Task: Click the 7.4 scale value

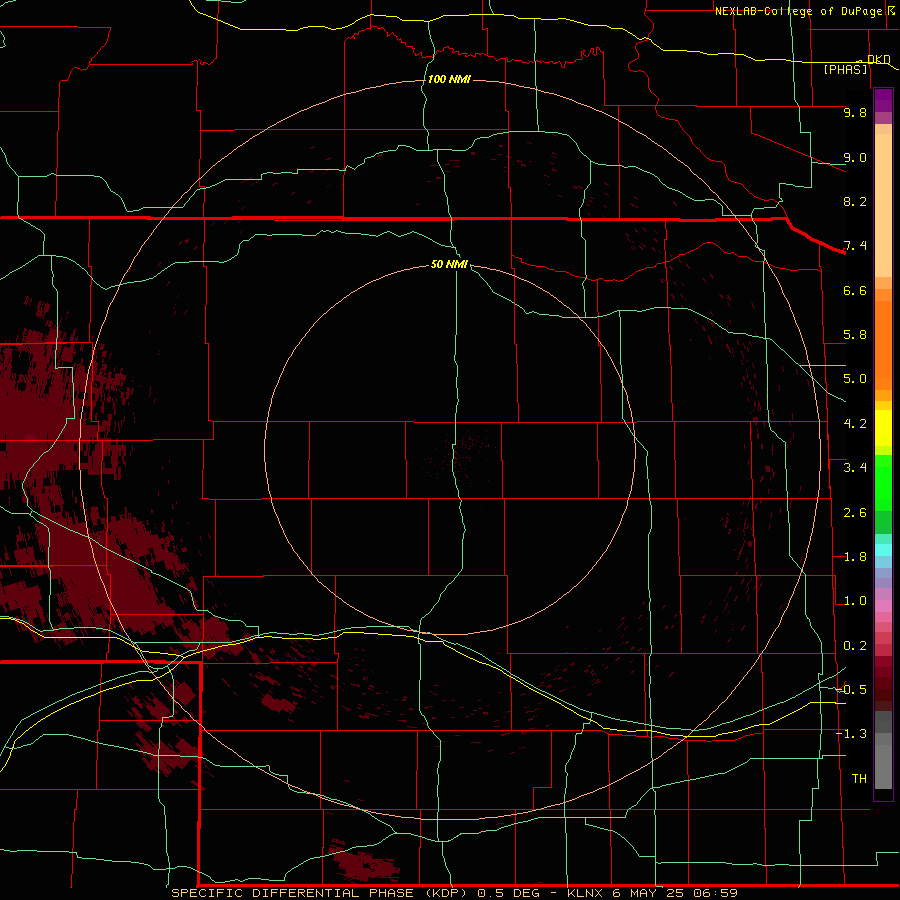Action: tap(855, 246)
